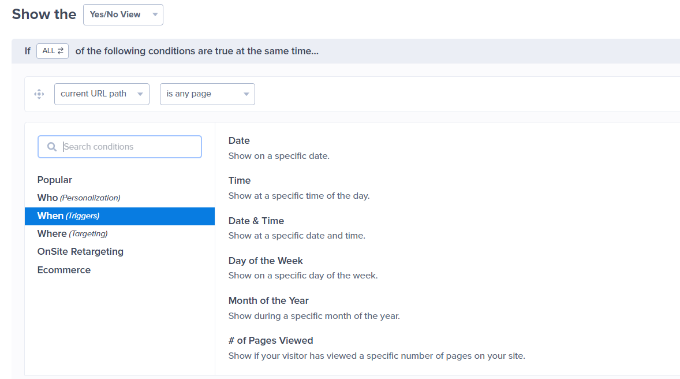
Task: Choose the Date condition
Action: pos(239,140)
